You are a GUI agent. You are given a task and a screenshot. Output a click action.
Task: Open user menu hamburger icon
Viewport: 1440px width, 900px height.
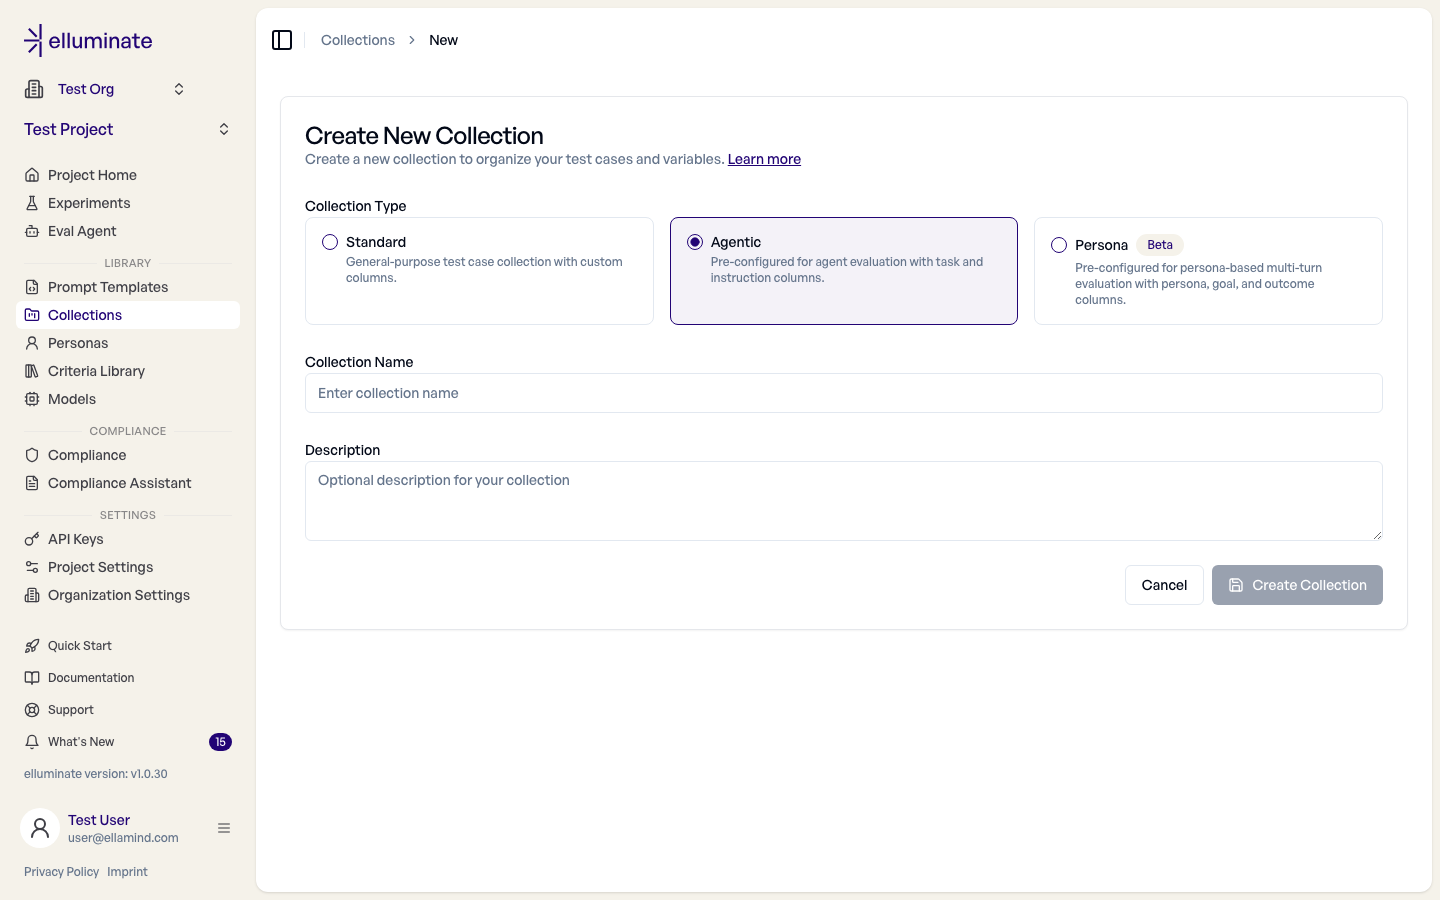click(224, 828)
